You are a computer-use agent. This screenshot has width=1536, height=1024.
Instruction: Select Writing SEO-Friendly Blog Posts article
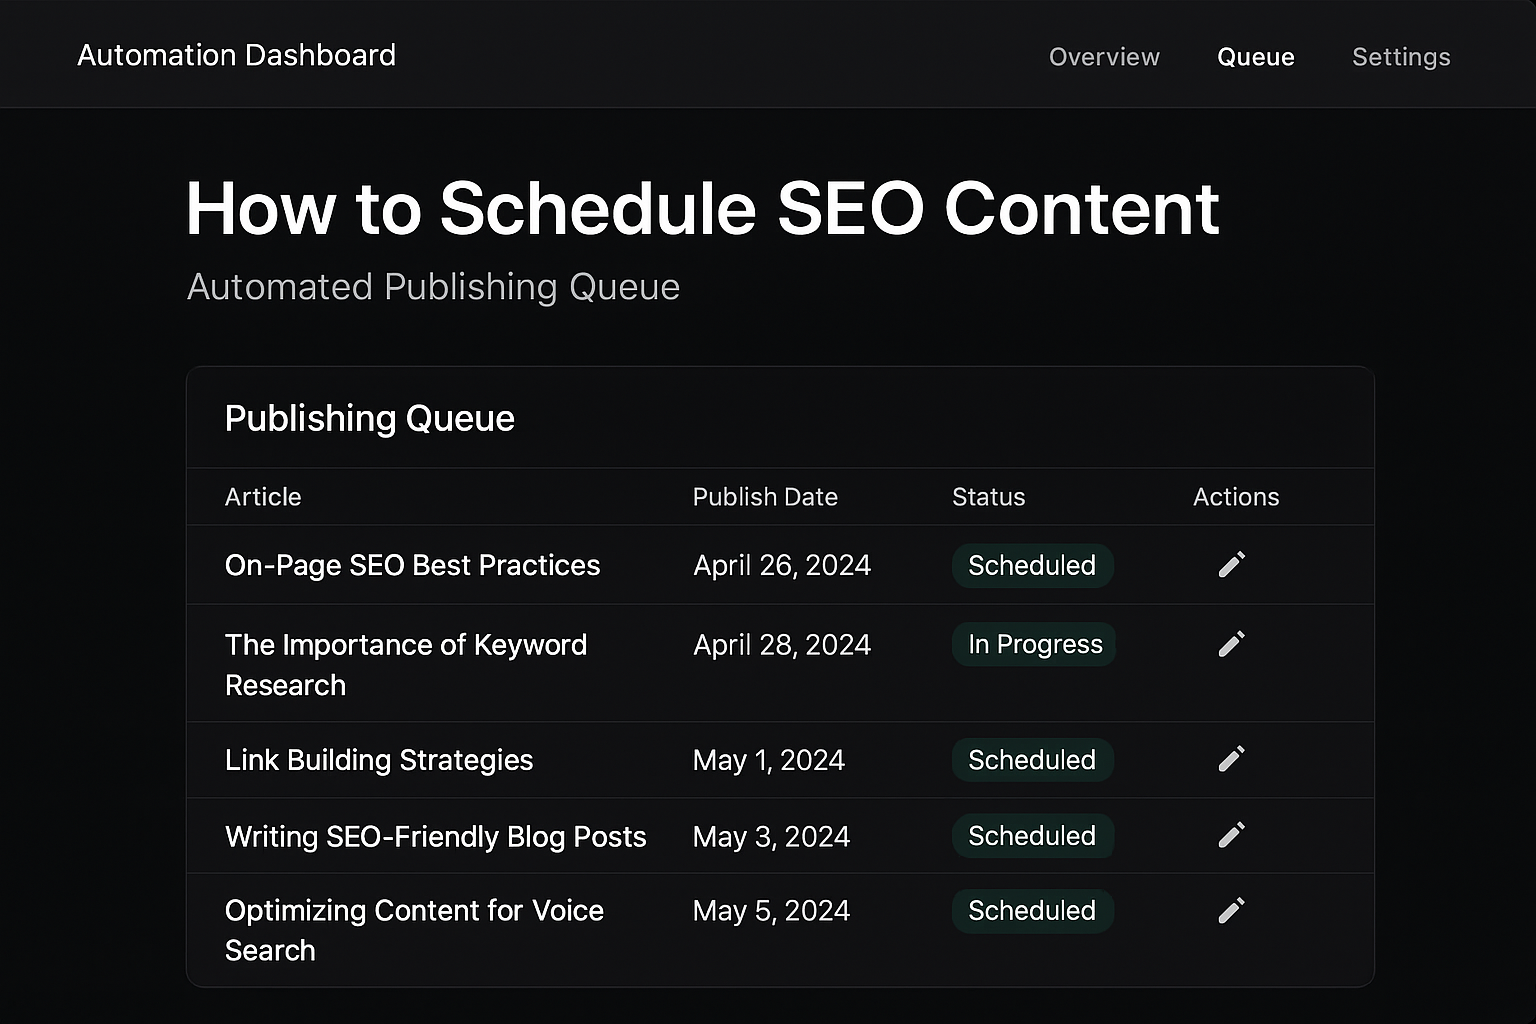(x=435, y=836)
